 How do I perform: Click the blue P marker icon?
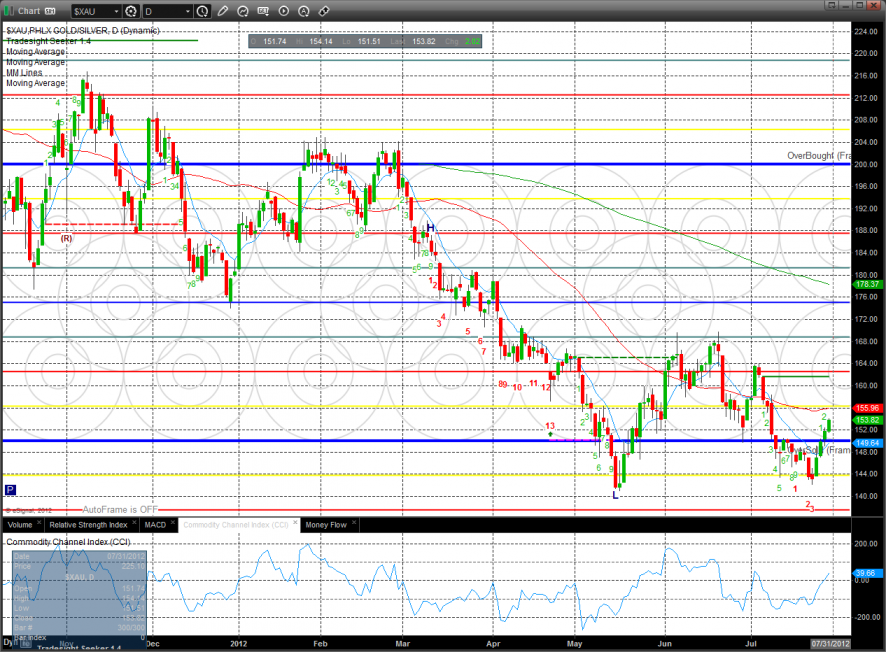[10, 490]
